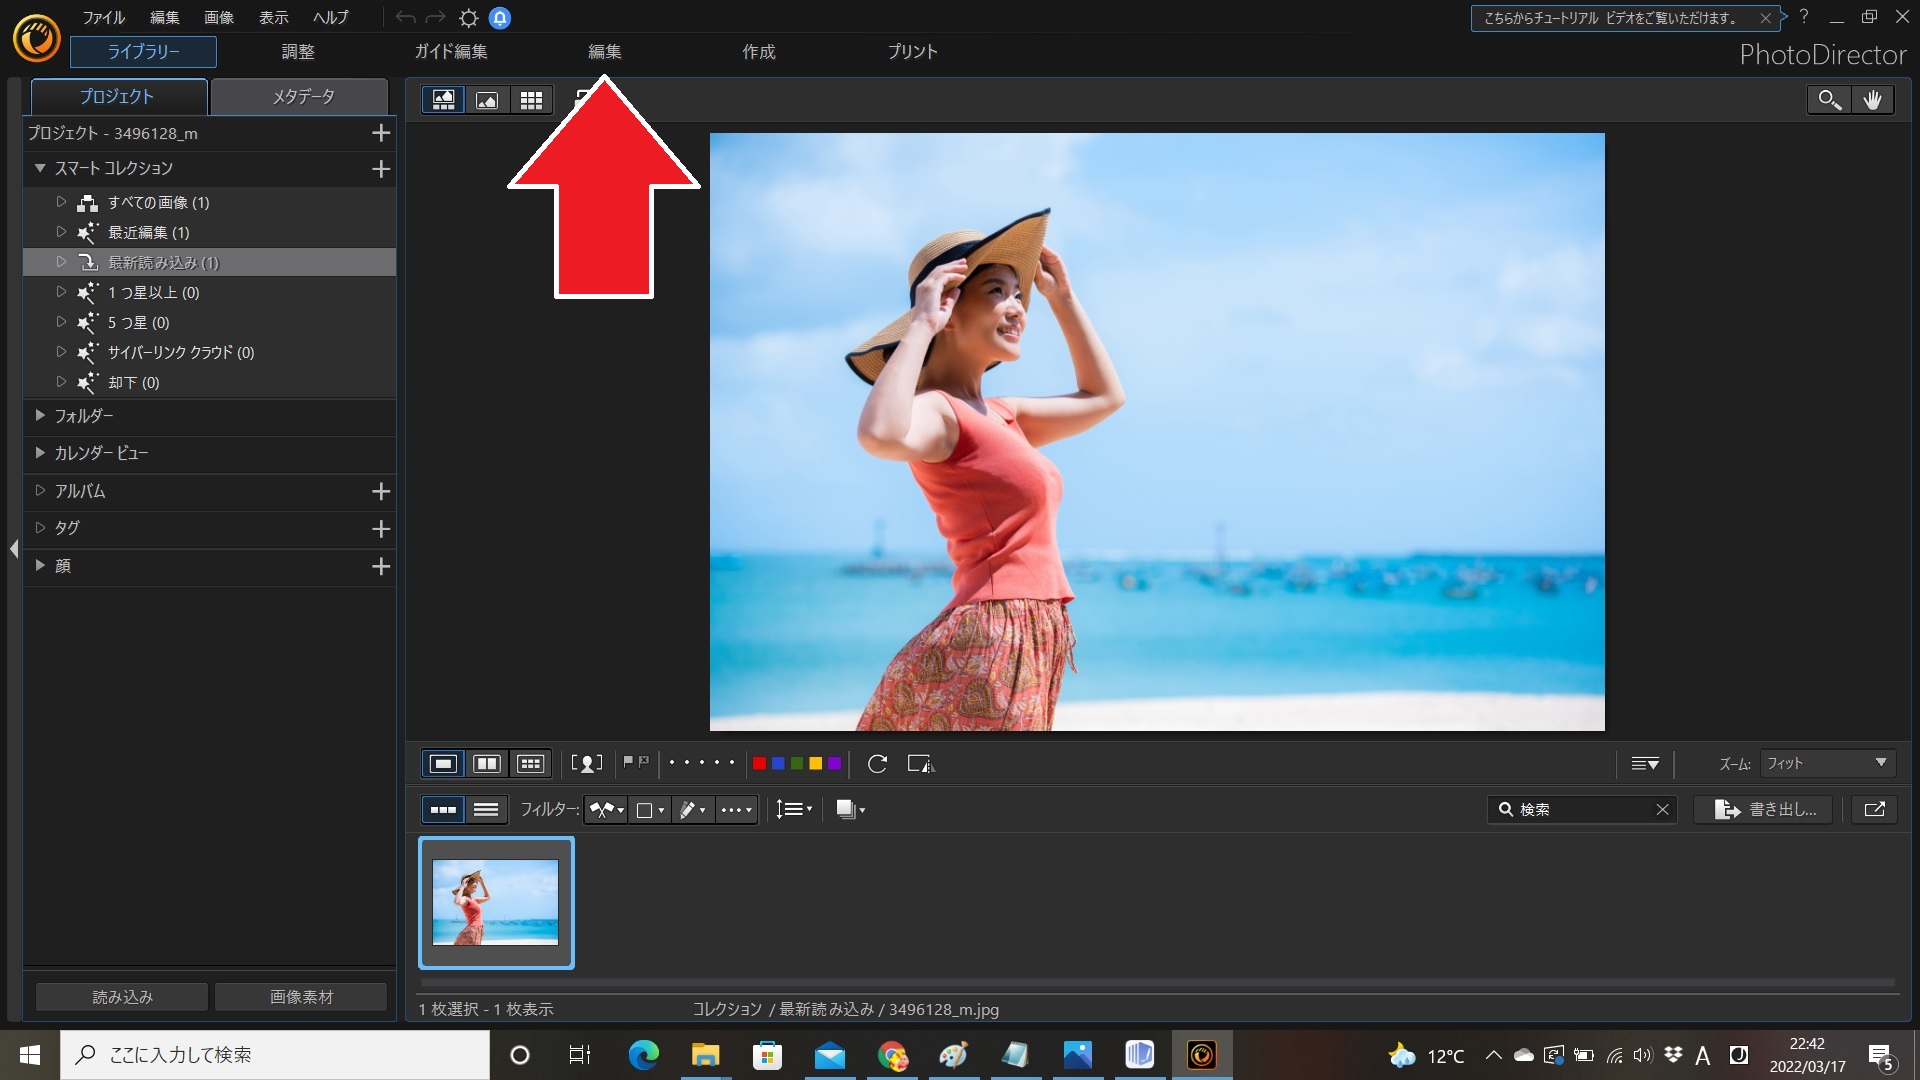The height and width of the screenshot is (1080, 1920).
Task: Select the 3496128_m.jpg thumbnail in filmstrip
Action: [496, 902]
